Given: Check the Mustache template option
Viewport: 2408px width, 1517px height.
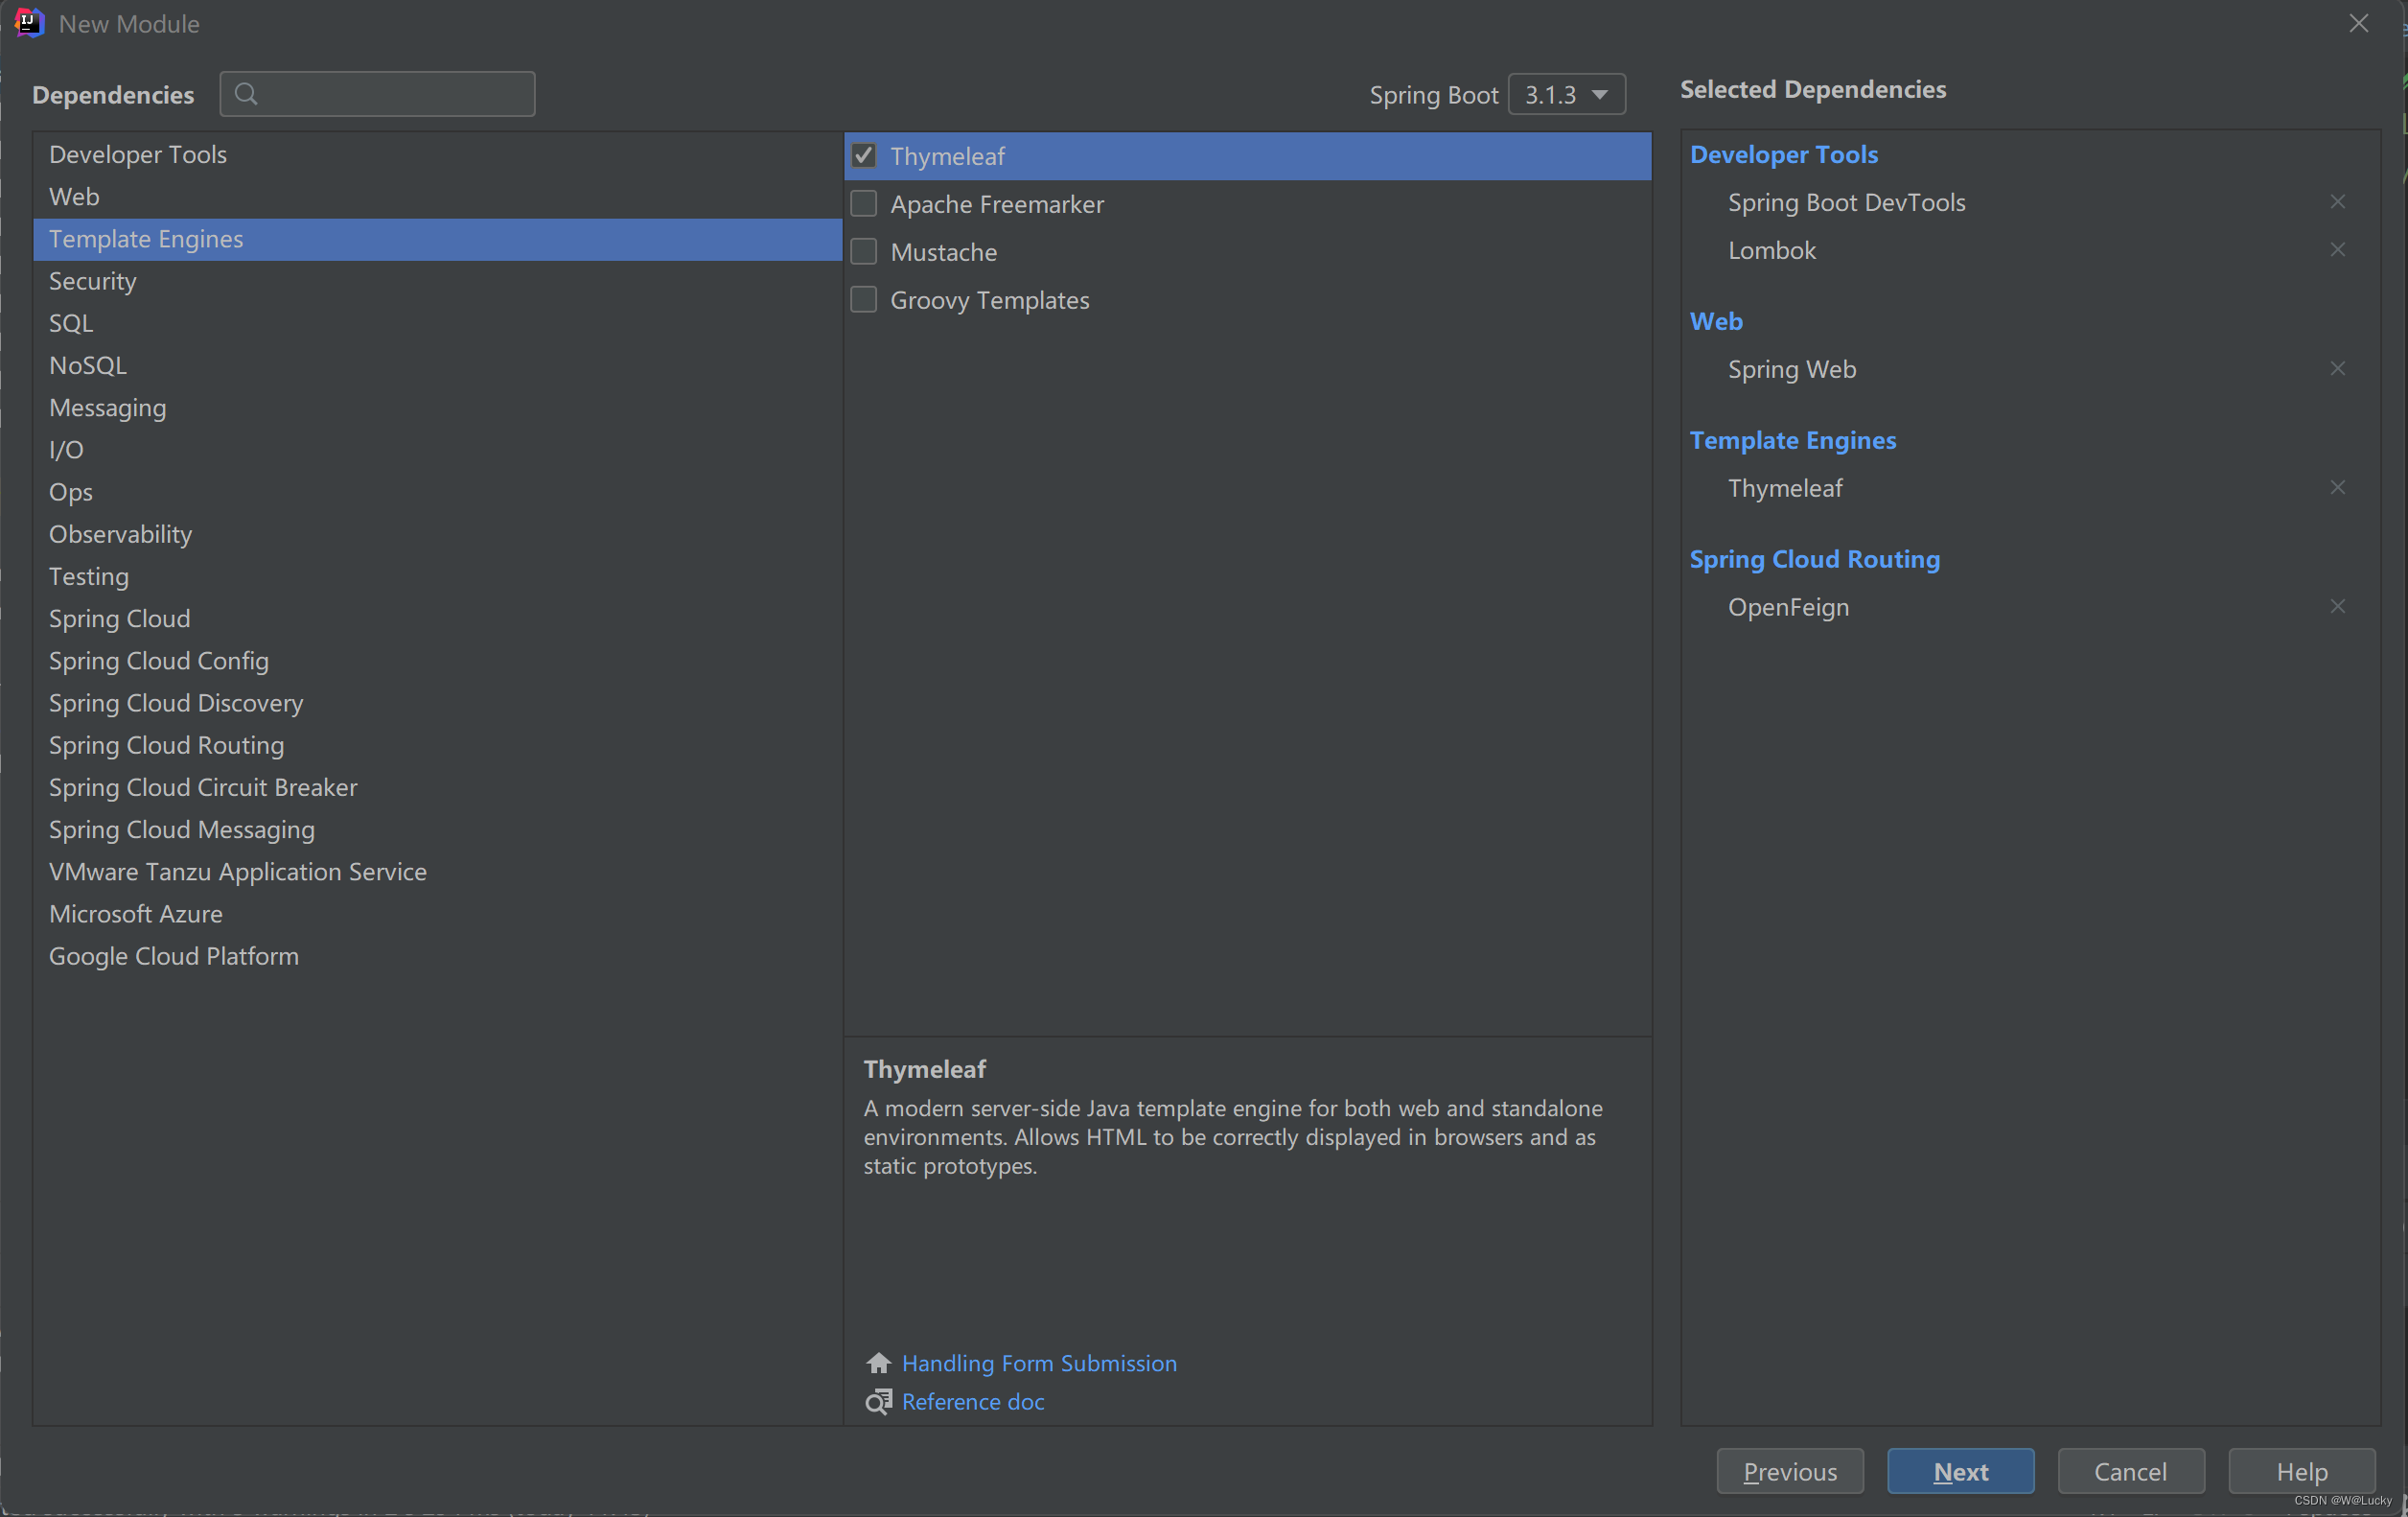Looking at the screenshot, I should point(863,252).
